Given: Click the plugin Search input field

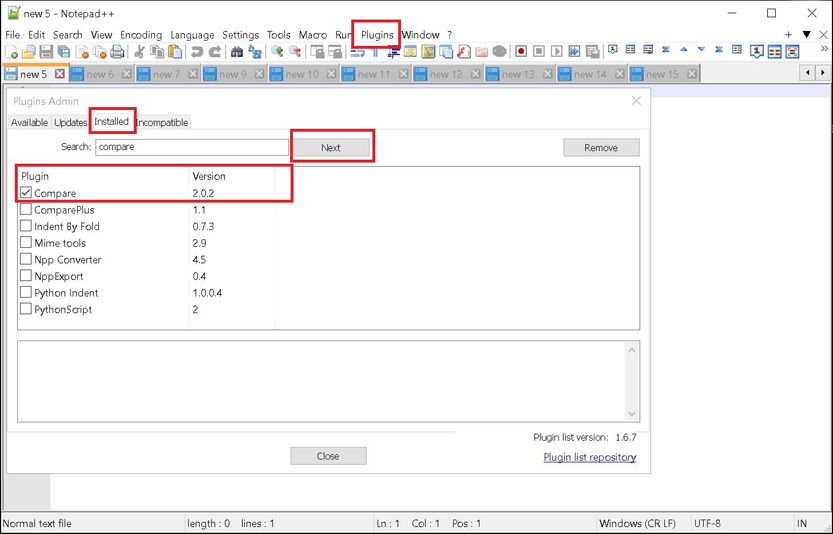Looking at the screenshot, I should tap(192, 147).
